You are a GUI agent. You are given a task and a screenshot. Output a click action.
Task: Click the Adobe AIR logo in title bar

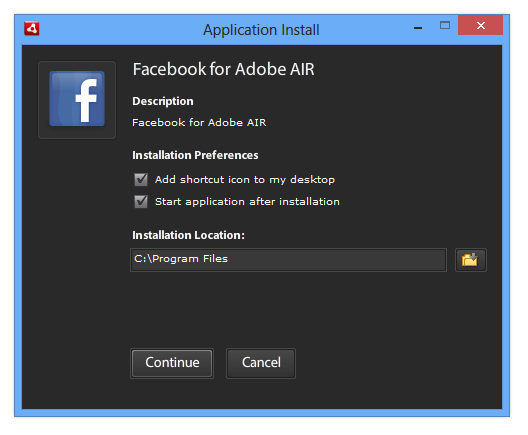coord(32,29)
